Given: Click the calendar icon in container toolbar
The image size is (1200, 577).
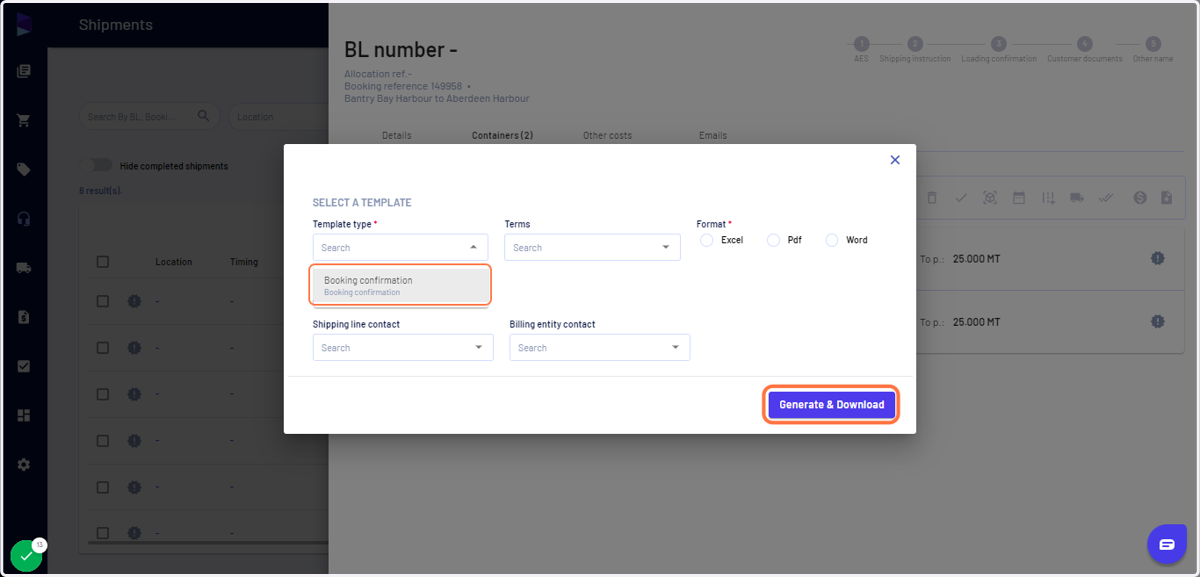Looking at the screenshot, I should (1019, 198).
